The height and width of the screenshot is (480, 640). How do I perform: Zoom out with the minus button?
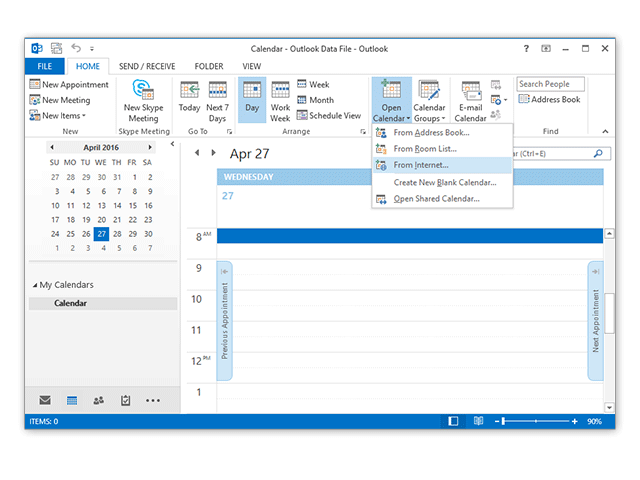[497, 421]
